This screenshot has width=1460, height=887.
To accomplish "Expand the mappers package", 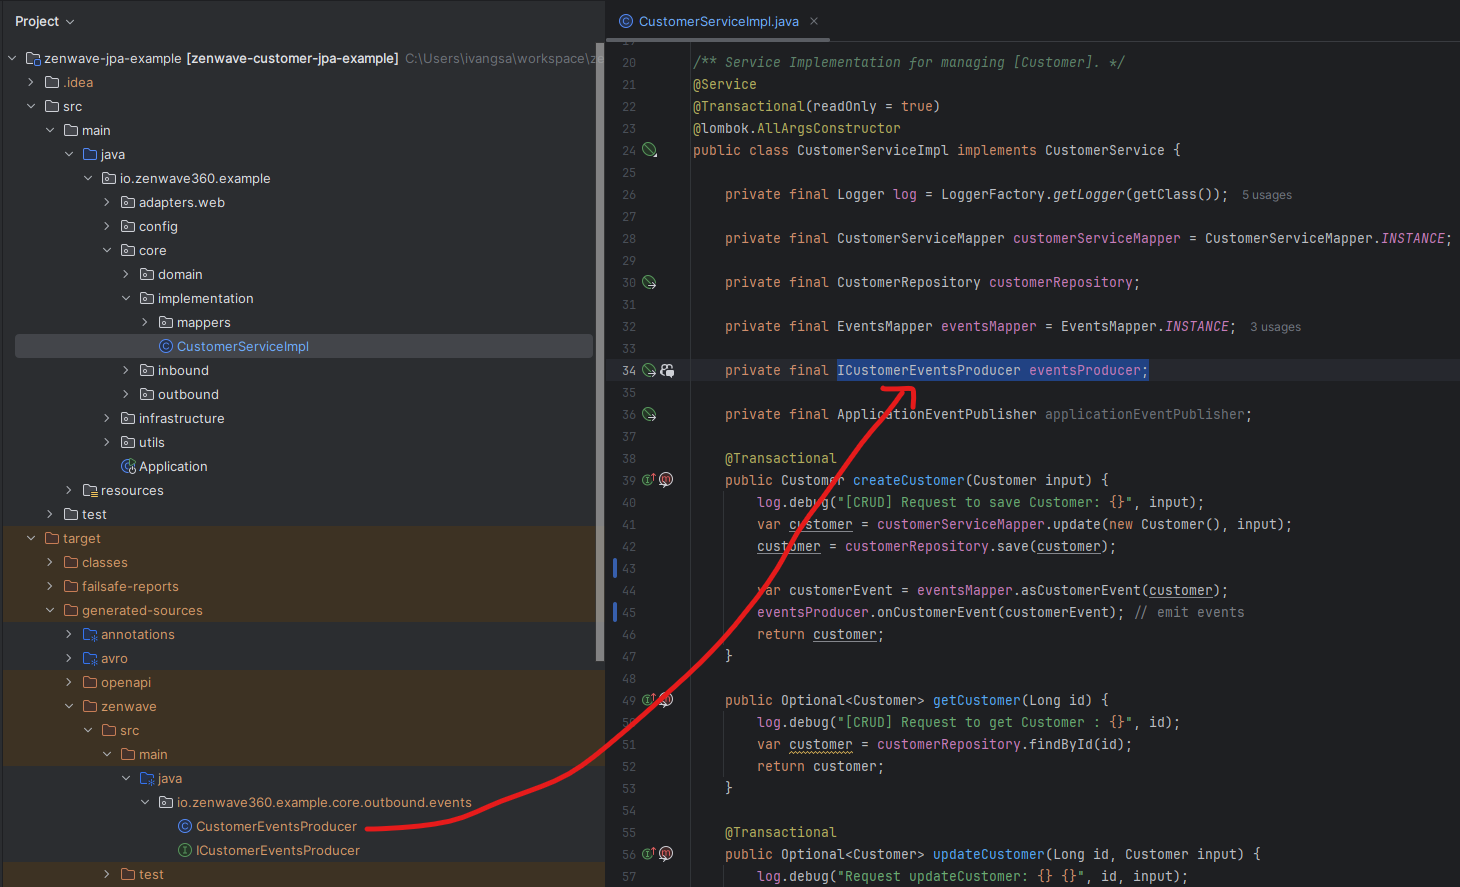I will (145, 322).
